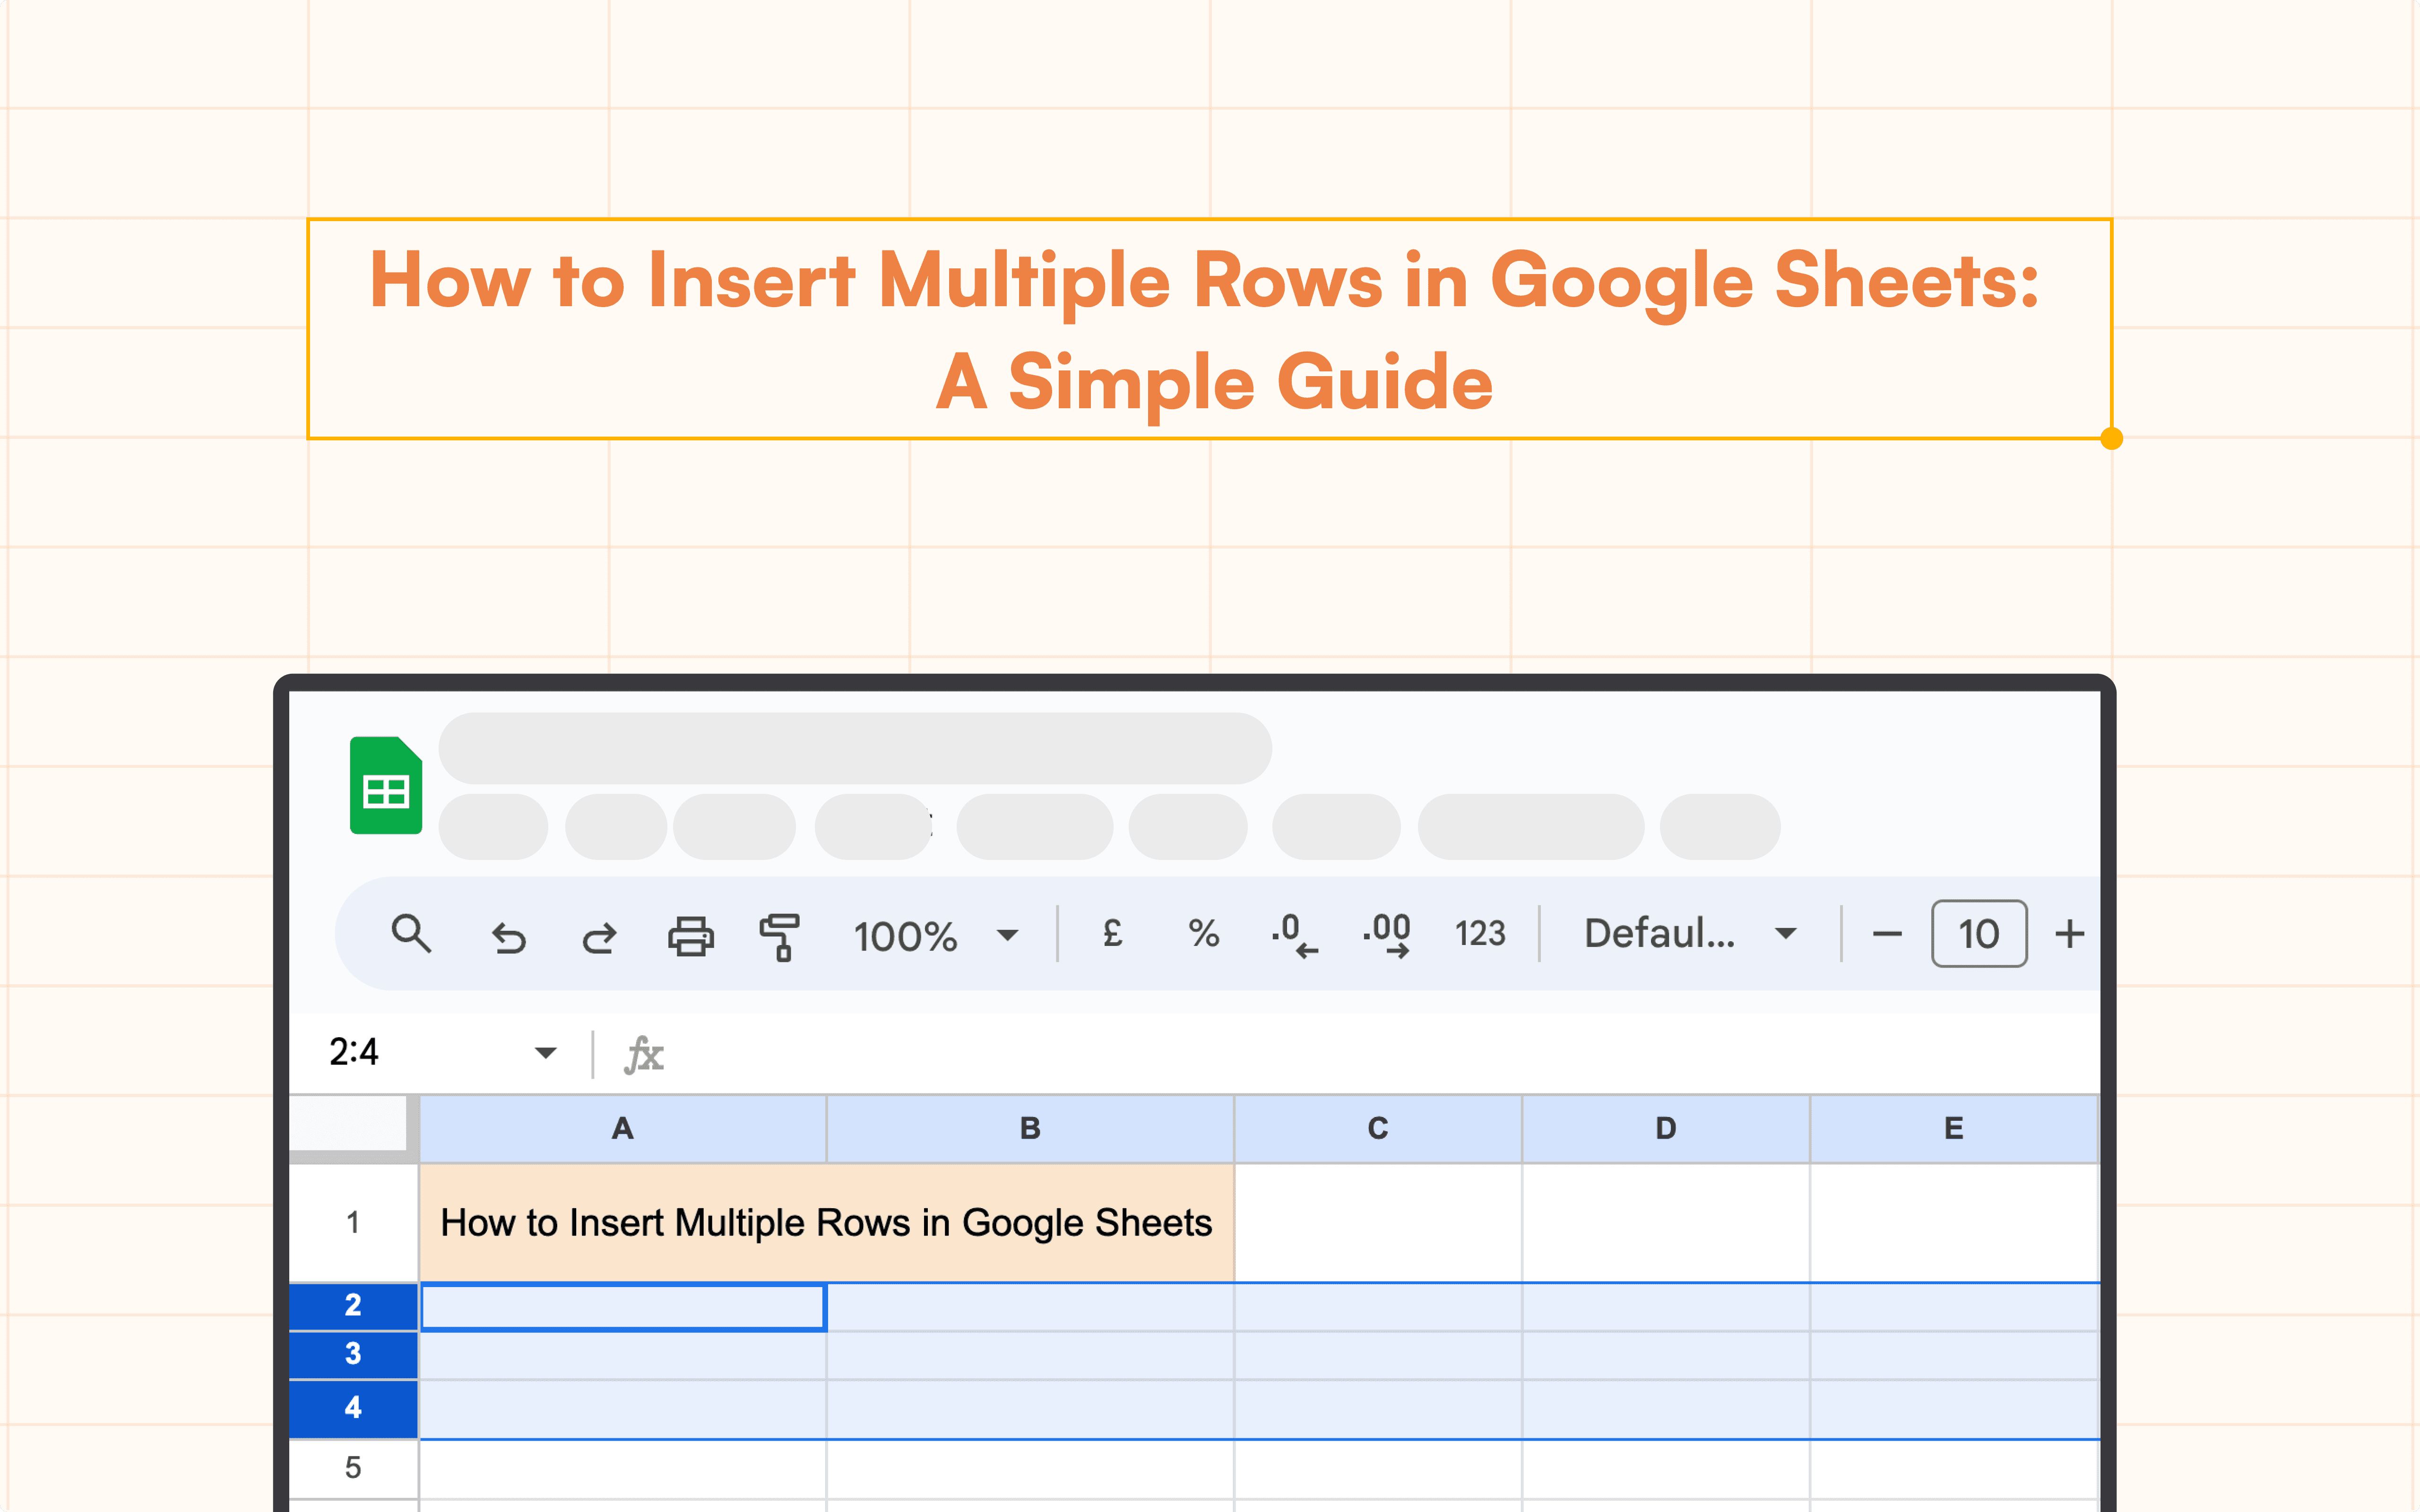The image size is (2420, 1512).
Task: Select column C header
Action: (1378, 1129)
